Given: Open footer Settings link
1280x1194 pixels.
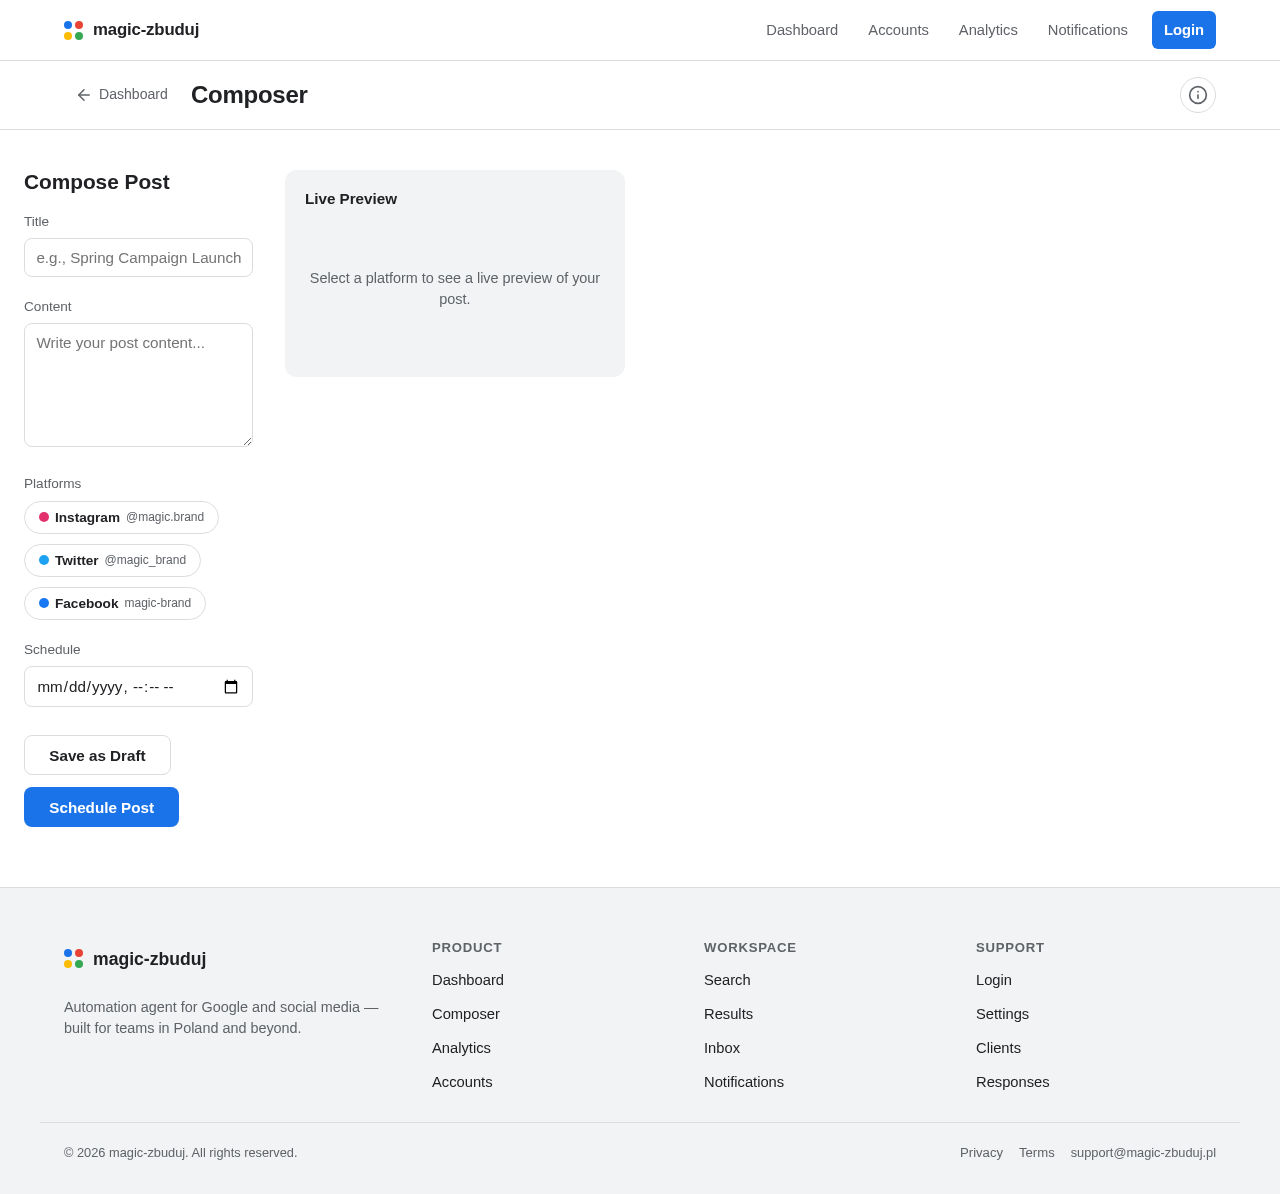Looking at the screenshot, I should [1002, 1014].
